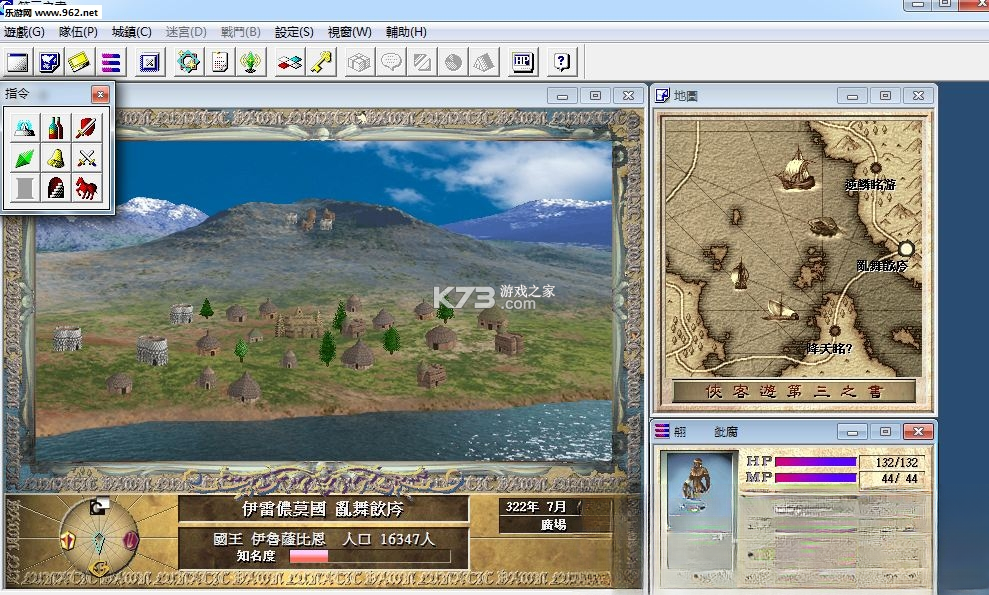Click the HP monitor toolbar icon
Screen dimensions: 989x595
click(x=523, y=62)
